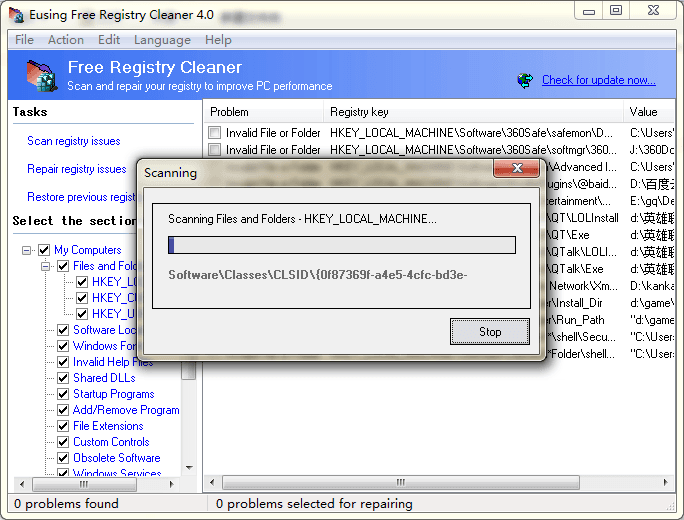
Task: Open the Action menu
Action: pyautogui.click(x=66, y=40)
